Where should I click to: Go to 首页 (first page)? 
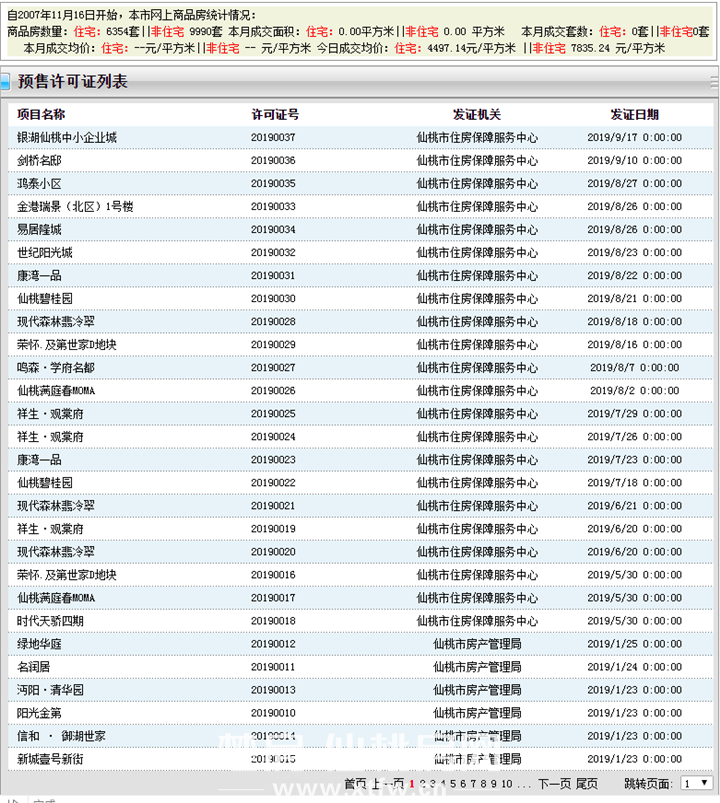(x=355, y=784)
